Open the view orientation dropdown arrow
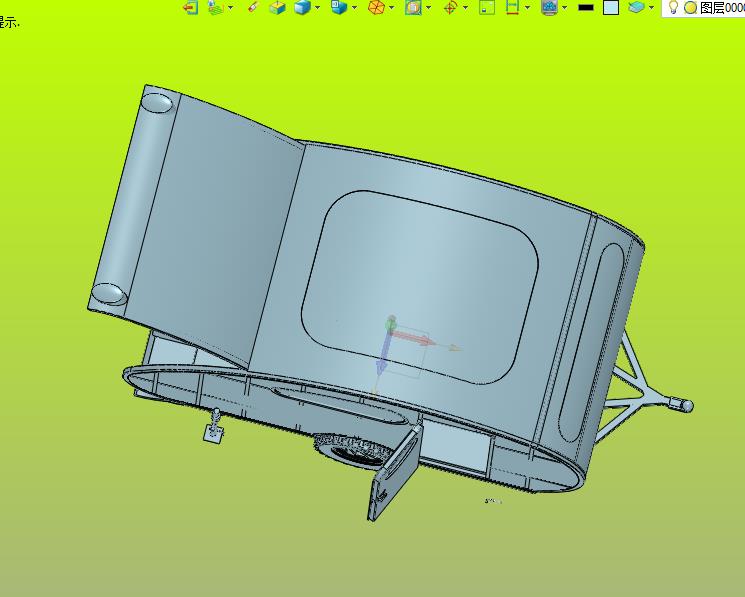The width and height of the screenshot is (745, 597). pos(354,8)
